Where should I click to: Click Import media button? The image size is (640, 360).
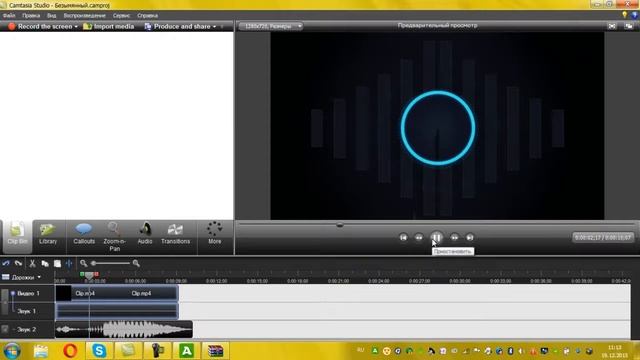(109, 26)
